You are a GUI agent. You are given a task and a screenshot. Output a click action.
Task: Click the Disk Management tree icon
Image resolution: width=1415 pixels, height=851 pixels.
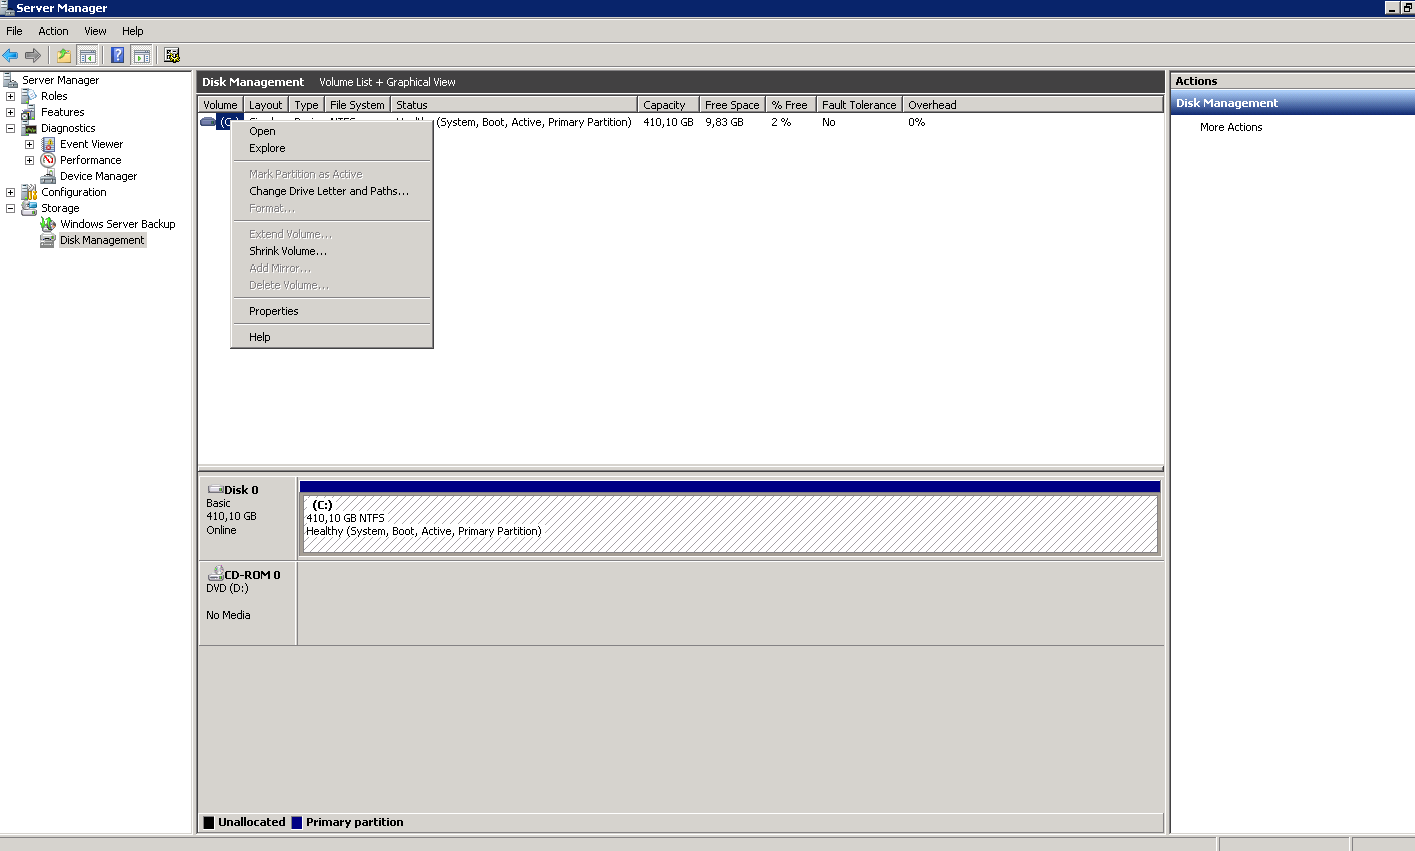pyautogui.click(x=48, y=240)
